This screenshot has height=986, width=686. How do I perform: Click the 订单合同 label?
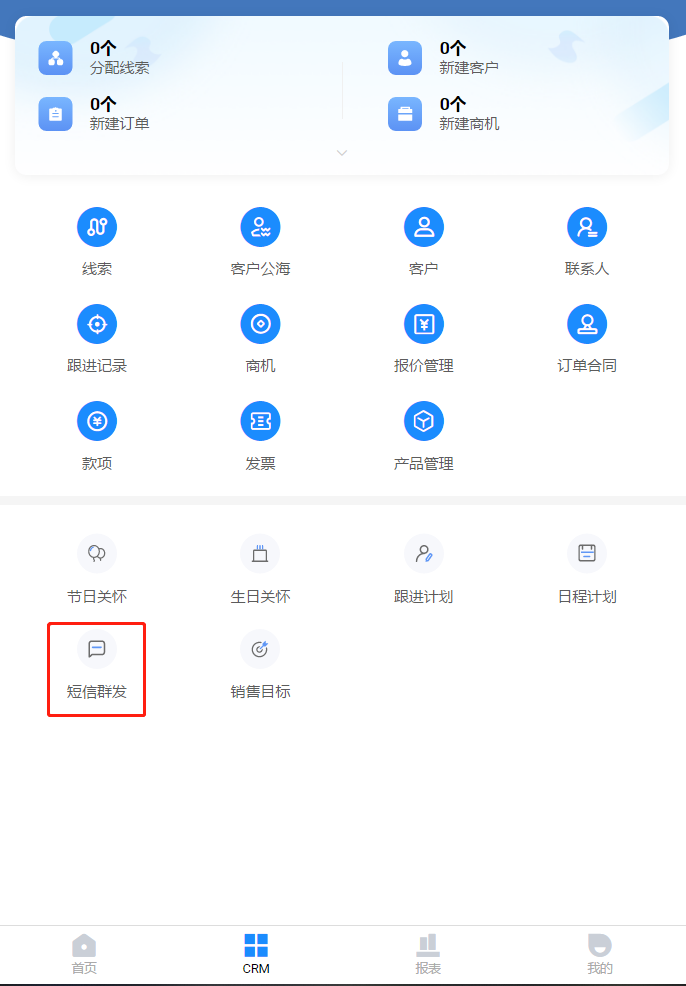pos(587,366)
